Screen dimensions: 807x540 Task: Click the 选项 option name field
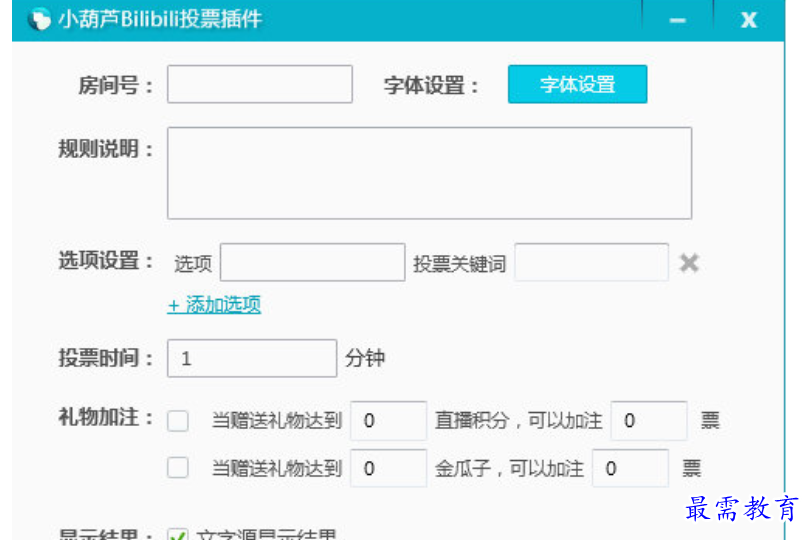click(312, 263)
